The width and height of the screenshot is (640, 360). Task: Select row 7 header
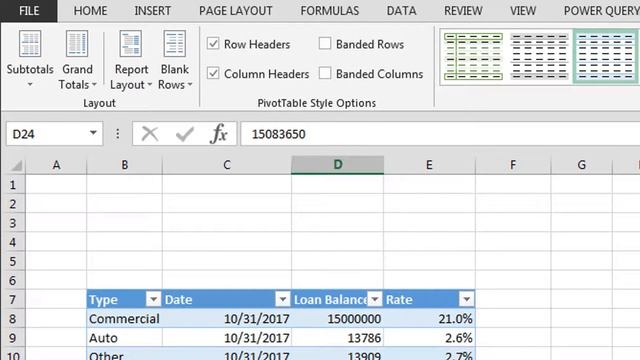(13, 299)
